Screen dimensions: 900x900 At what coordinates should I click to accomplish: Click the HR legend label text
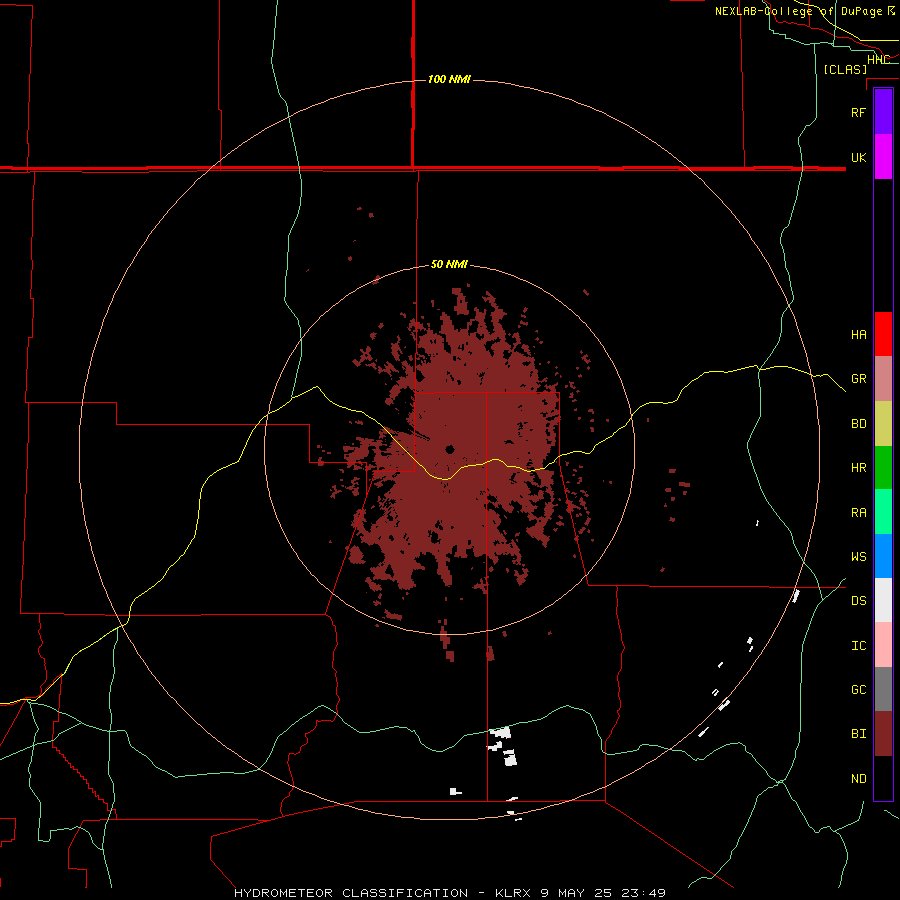click(x=858, y=468)
